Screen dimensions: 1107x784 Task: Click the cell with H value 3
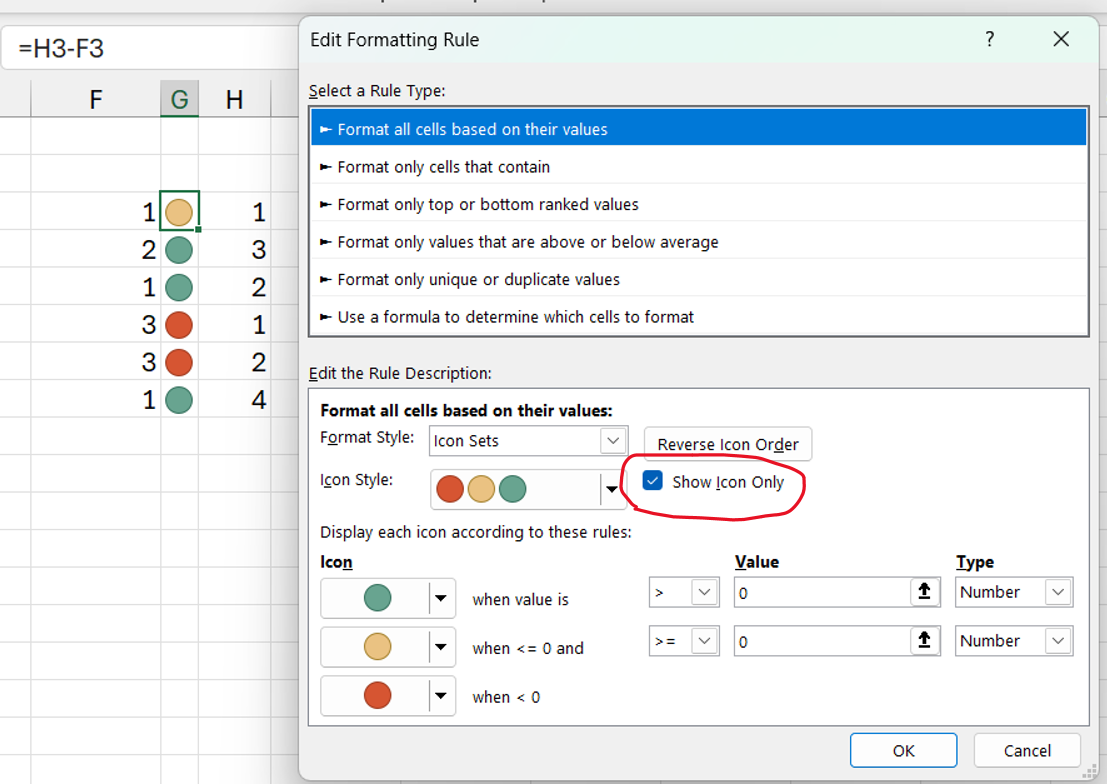234,249
